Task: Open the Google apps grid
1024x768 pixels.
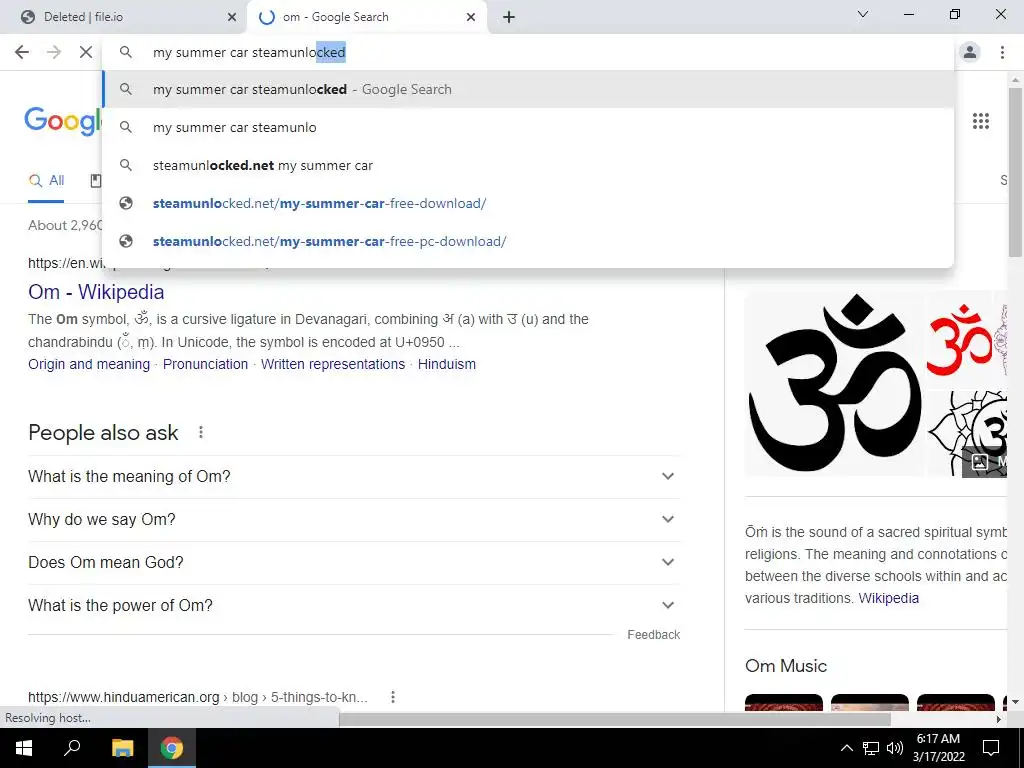Action: (x=980, y=121)
